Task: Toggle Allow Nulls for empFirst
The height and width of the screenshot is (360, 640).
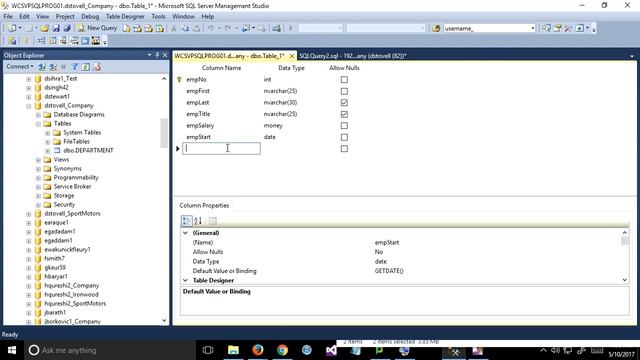Action: pos(344,91)
